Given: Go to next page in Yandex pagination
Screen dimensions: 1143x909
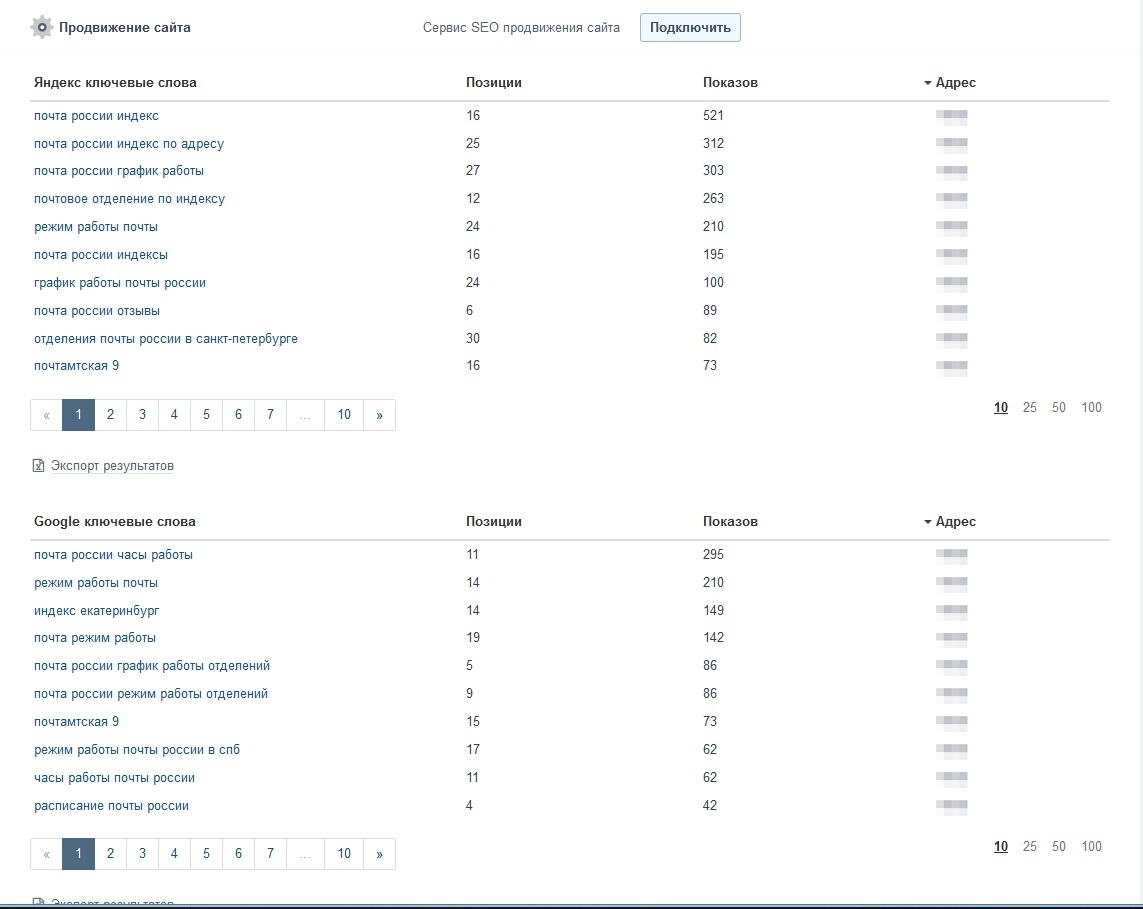Looking at the screenshot, I should pos(379,415).
